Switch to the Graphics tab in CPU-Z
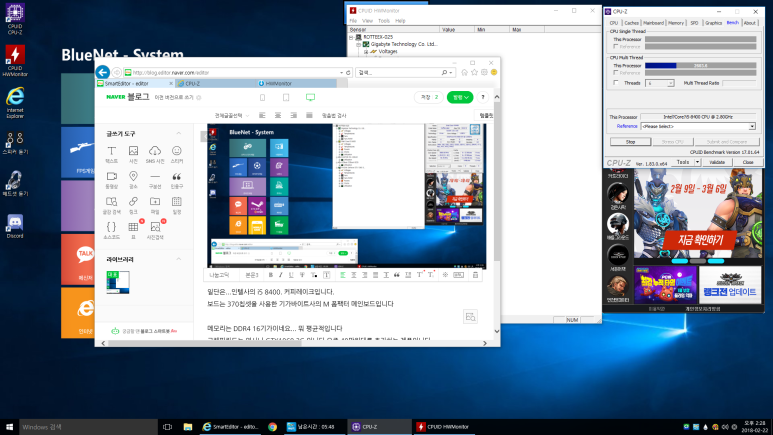The image size is (773, 435). [713, 23]
